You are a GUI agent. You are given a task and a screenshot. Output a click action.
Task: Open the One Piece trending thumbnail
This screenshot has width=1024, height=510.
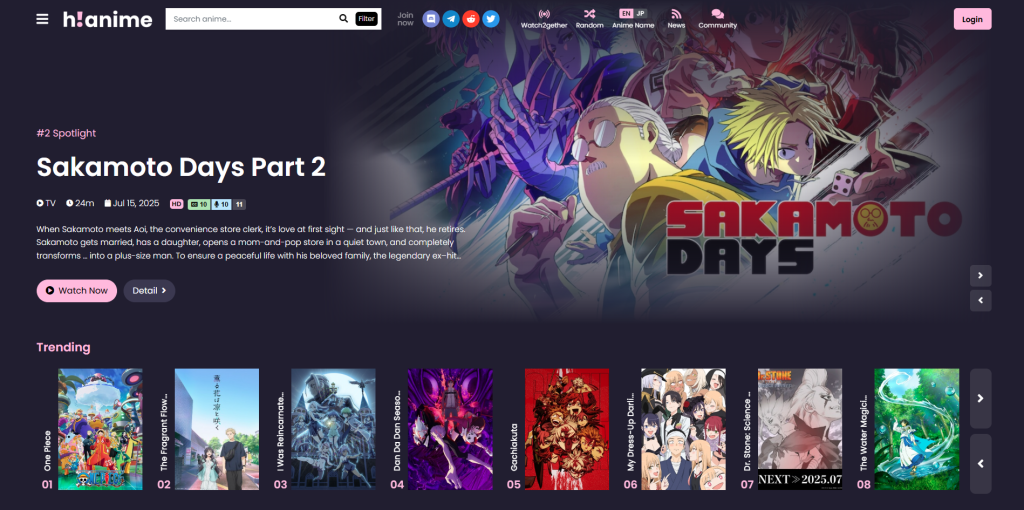click(x=100, y=429)
